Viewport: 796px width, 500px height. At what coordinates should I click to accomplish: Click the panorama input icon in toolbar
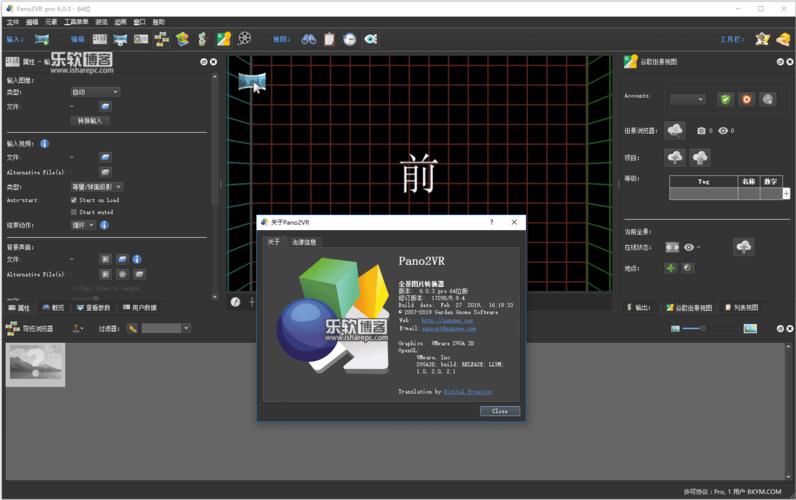42,39
